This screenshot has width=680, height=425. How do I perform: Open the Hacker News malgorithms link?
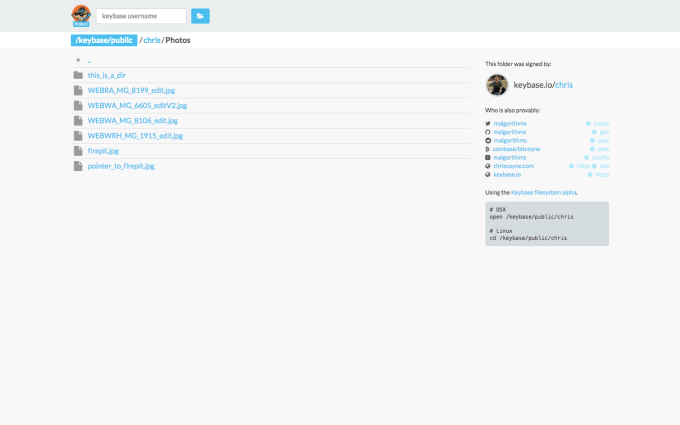click(x=510, y=157)
